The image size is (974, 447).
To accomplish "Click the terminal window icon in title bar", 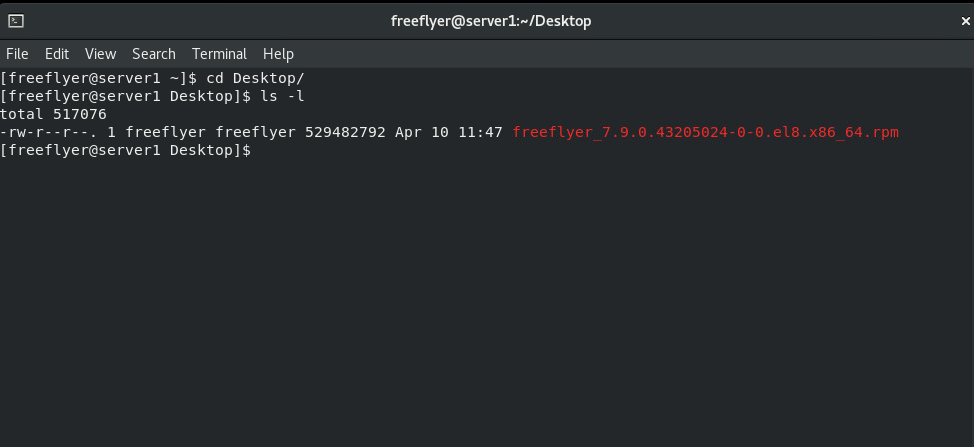I will pos(16,21).
